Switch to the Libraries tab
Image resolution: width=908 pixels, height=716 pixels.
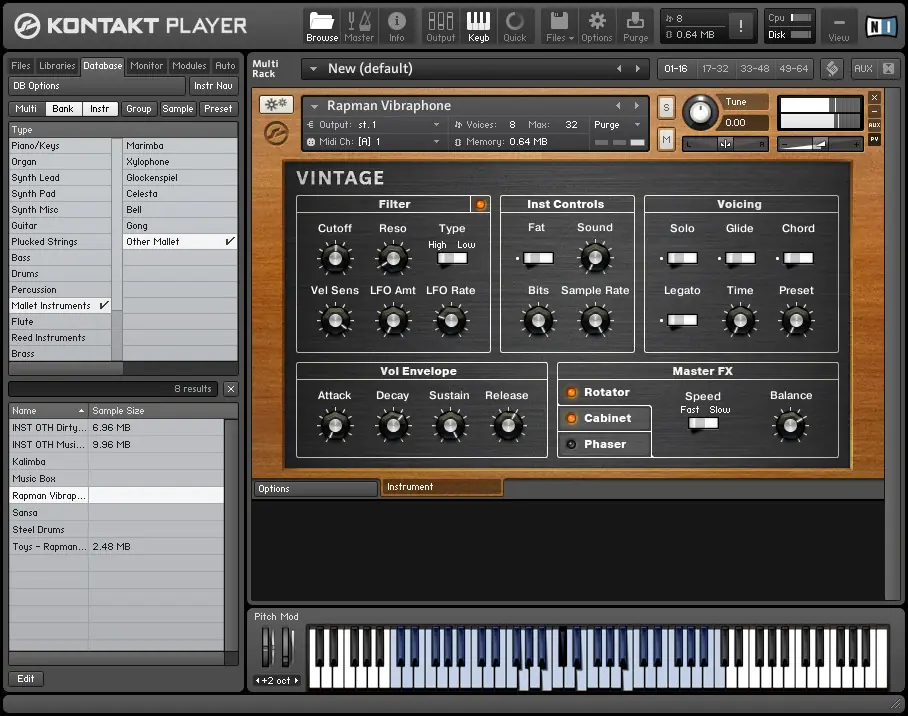[57, 65]
